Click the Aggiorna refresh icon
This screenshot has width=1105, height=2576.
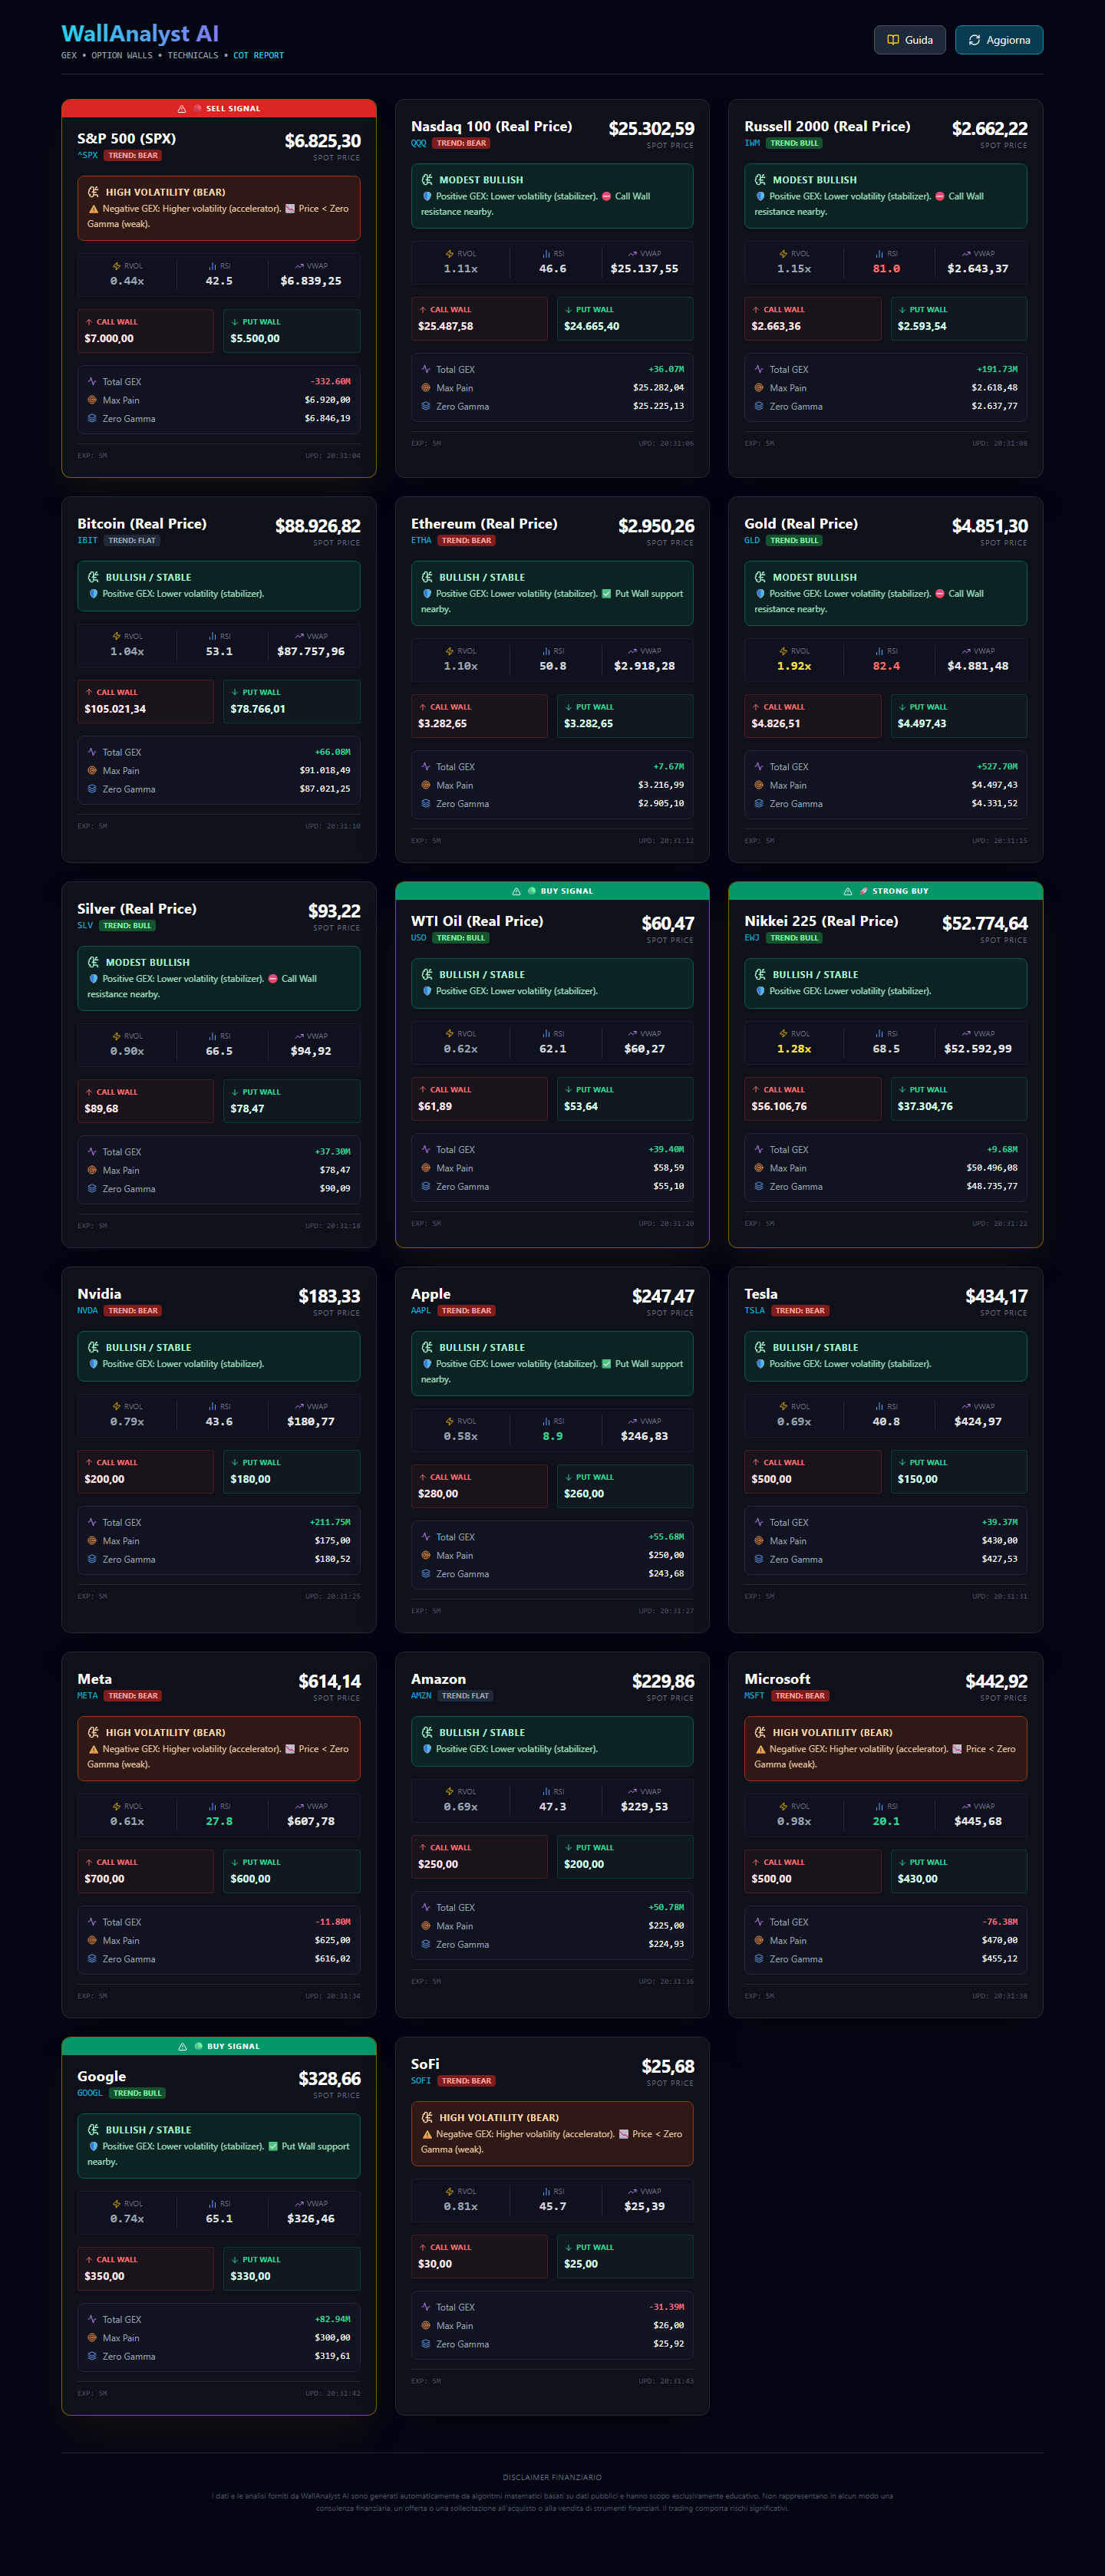click(x=974, y=40)
